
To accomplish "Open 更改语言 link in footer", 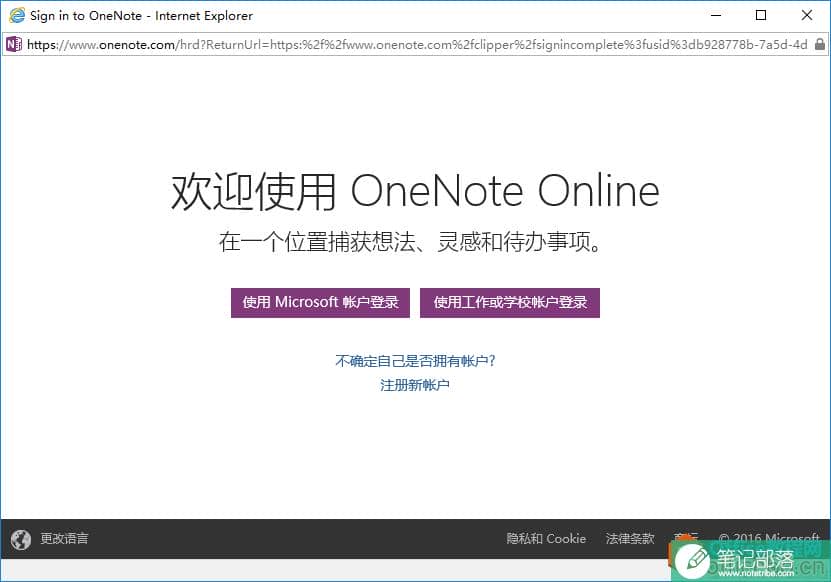I will click(64, 539).
